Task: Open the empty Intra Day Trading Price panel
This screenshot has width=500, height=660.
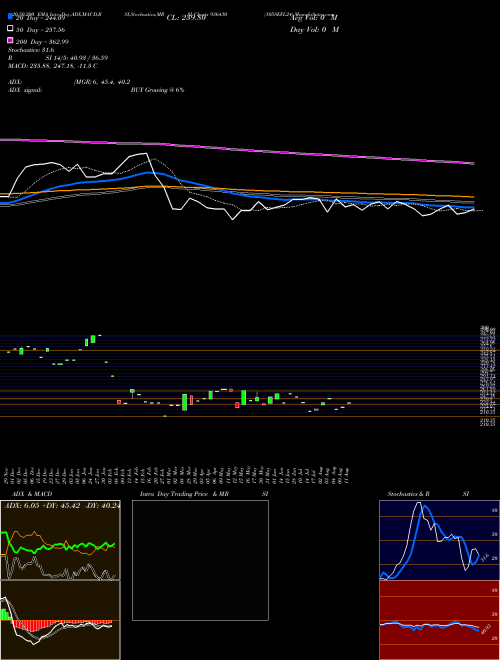Action: tap(200, 560)
